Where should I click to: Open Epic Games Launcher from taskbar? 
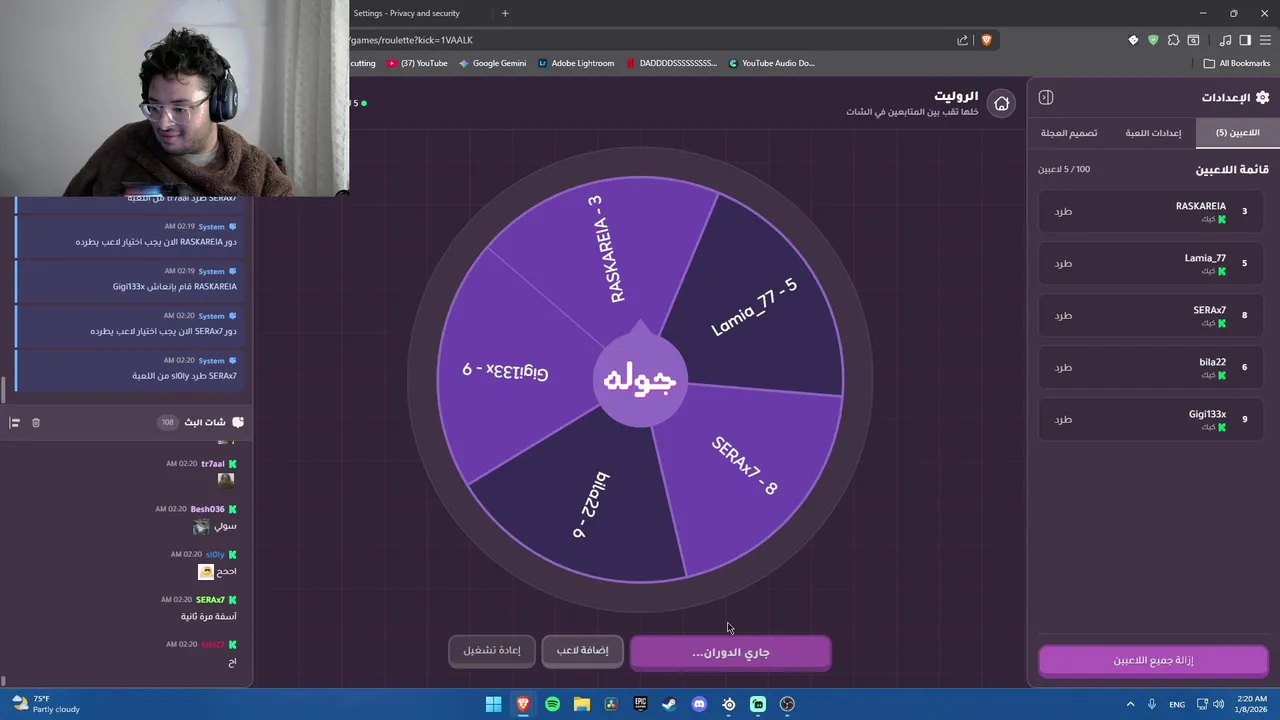[x=640, y=704]
